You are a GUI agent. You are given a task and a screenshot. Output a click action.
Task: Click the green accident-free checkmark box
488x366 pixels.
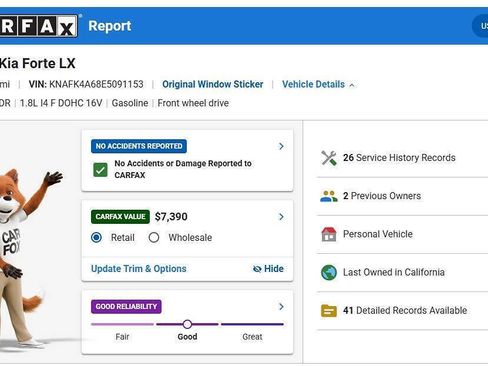click(x=100, y=170)
